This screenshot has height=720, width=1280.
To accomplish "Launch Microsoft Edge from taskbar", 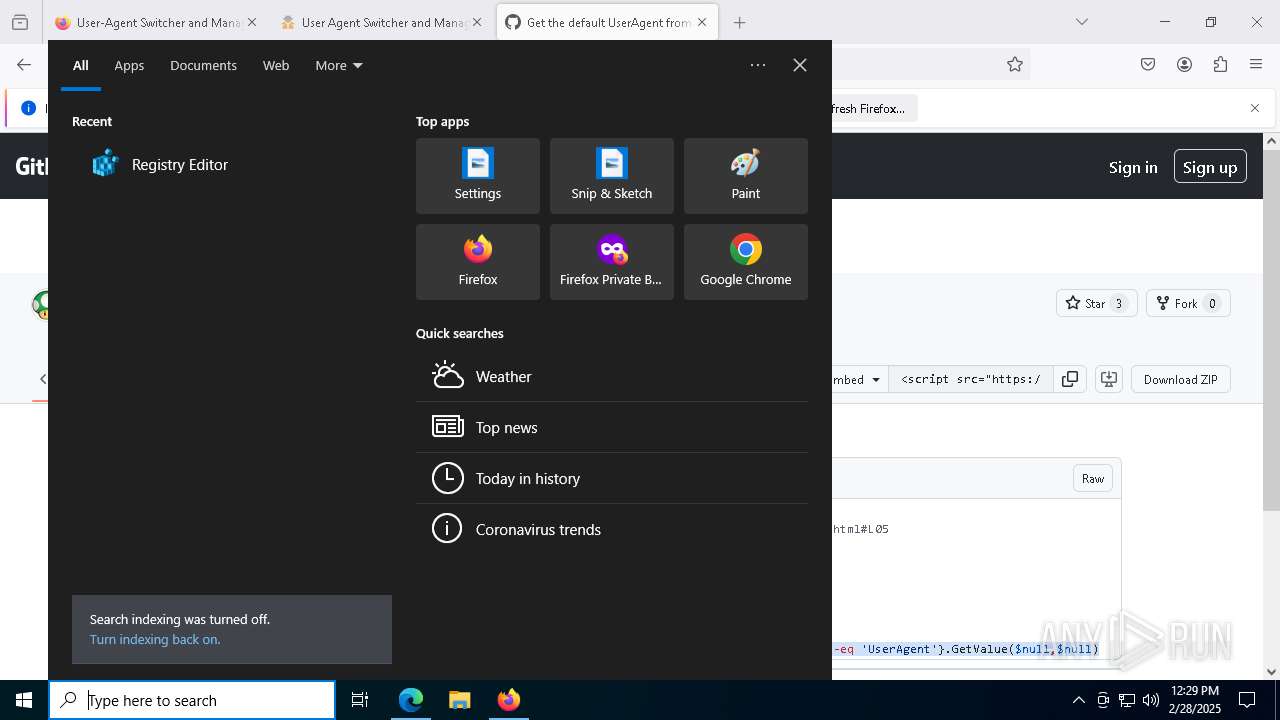I will point(411,700).
